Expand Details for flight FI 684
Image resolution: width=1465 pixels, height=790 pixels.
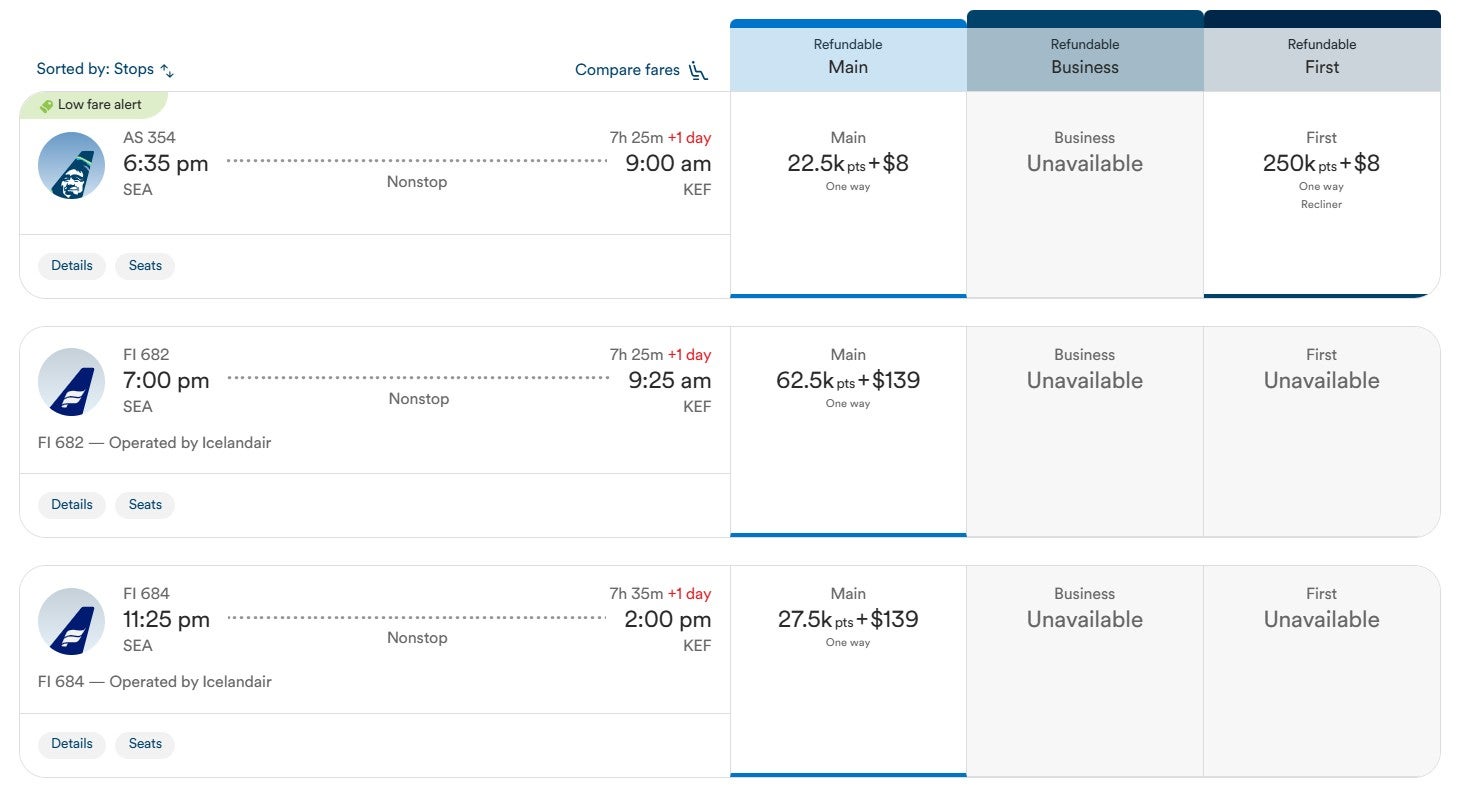pos(72,744)
